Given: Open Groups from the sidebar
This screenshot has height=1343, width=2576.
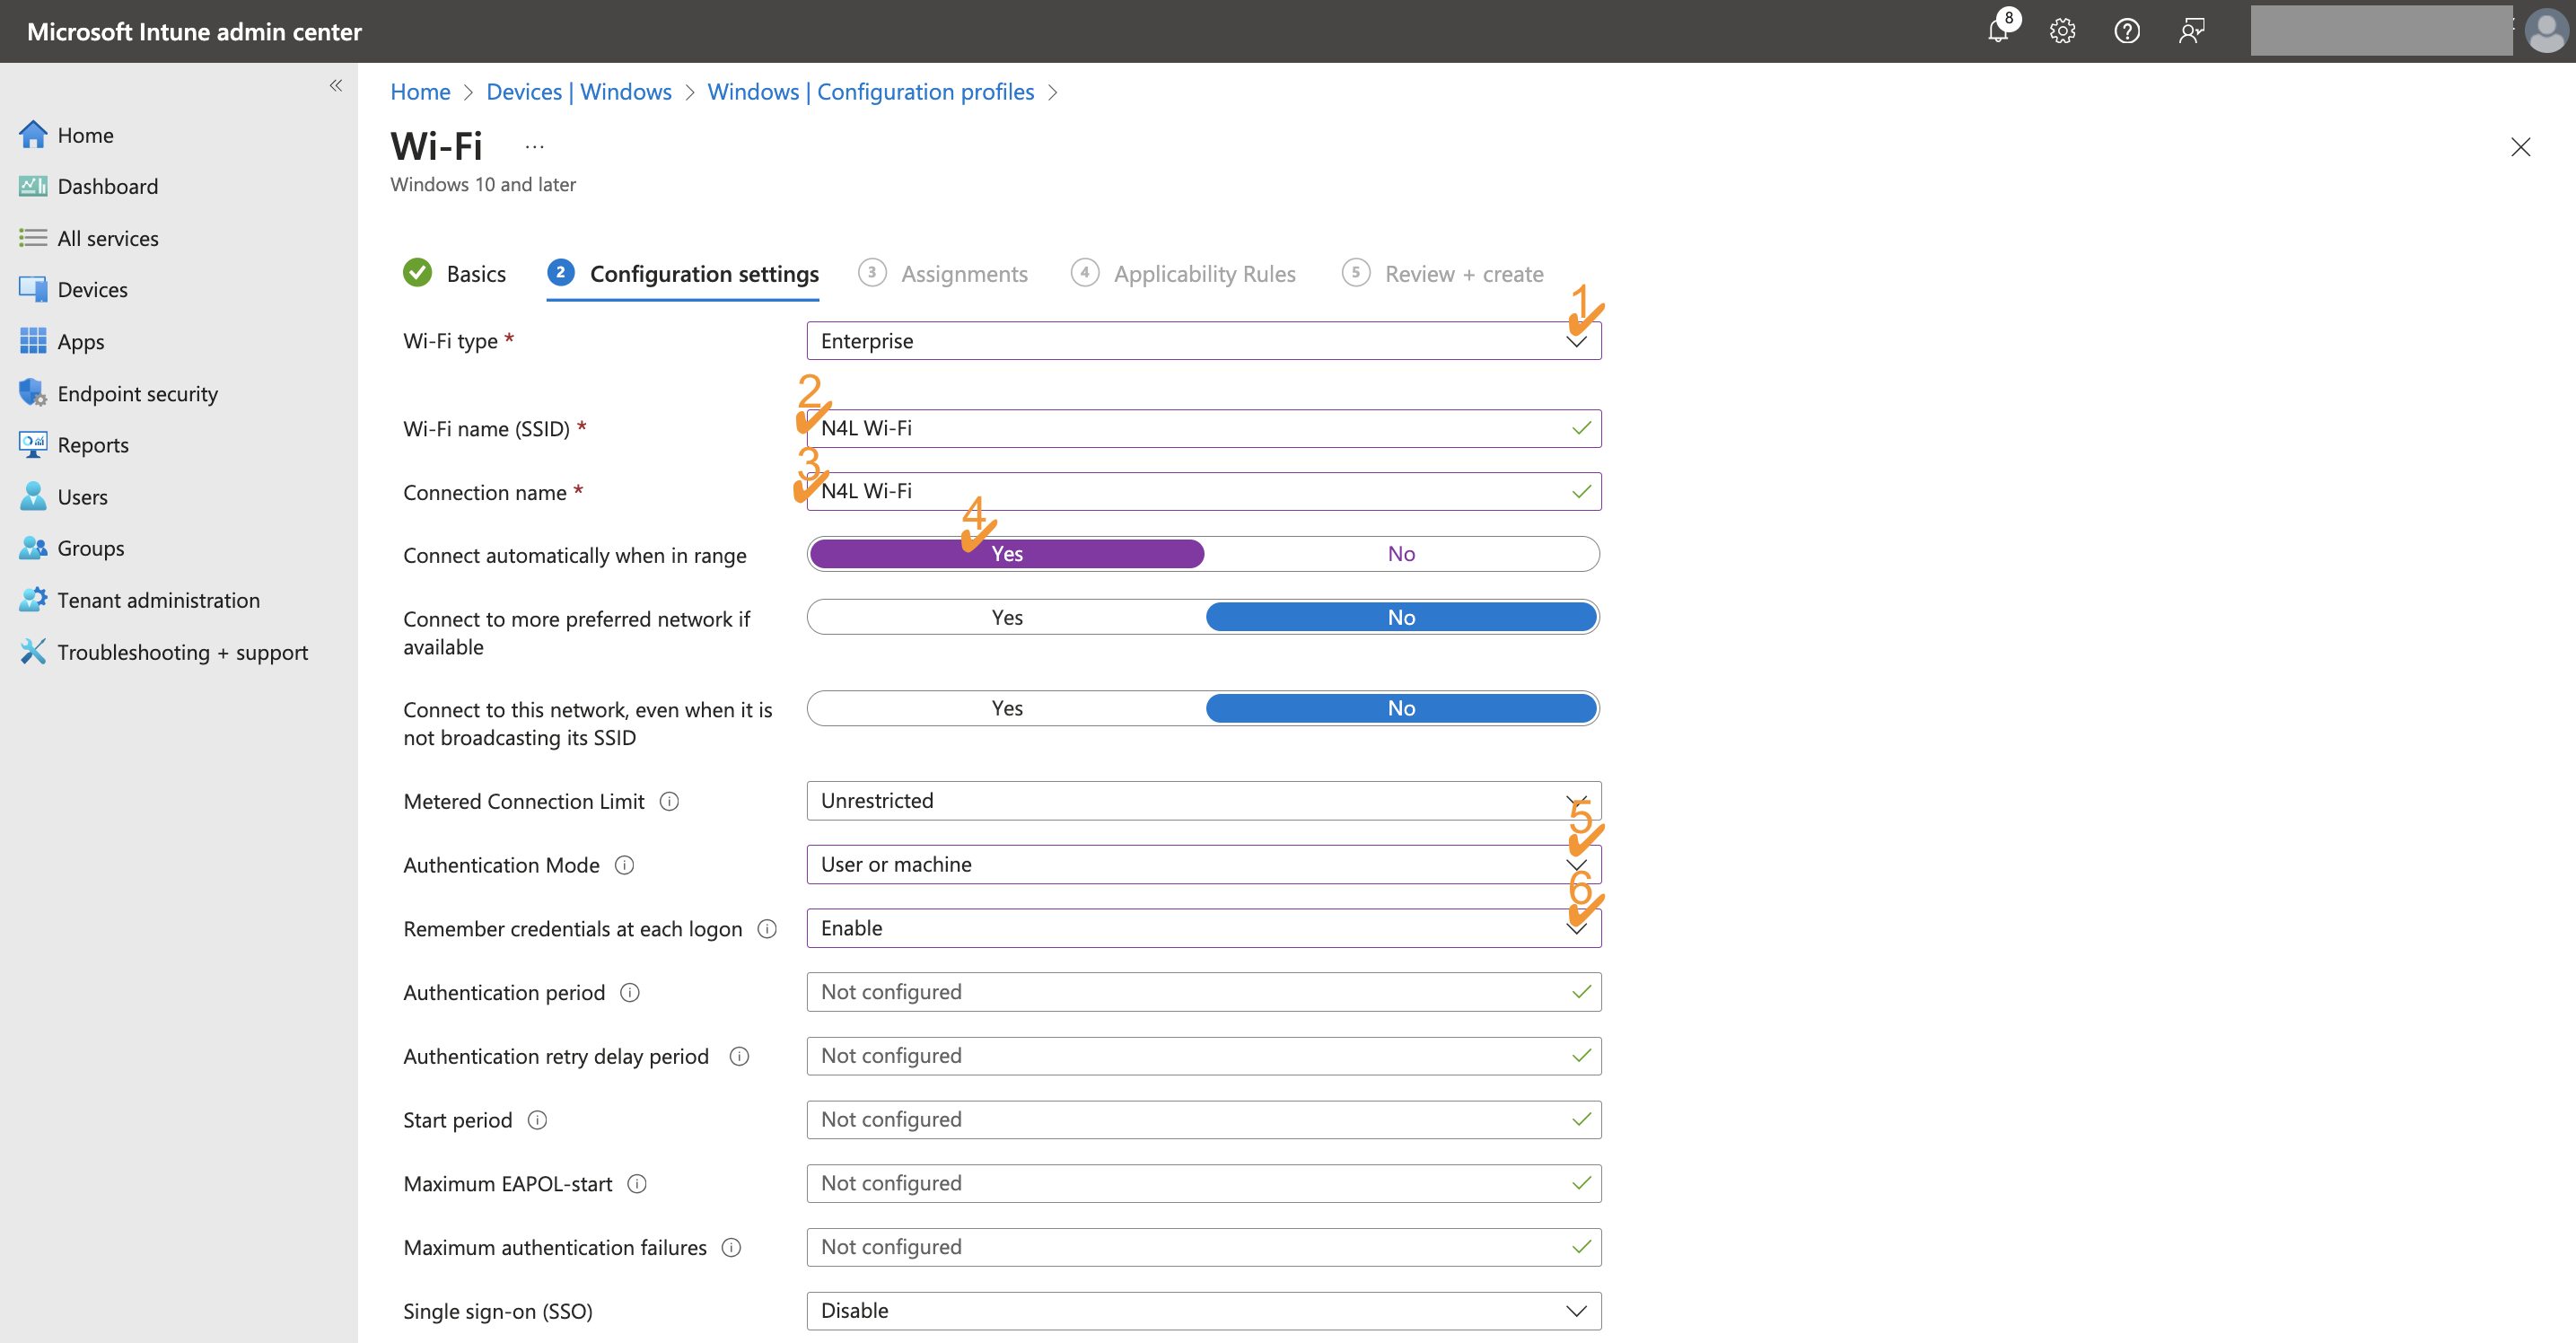Looking at the screenshot, I should [x=90, y=547].
